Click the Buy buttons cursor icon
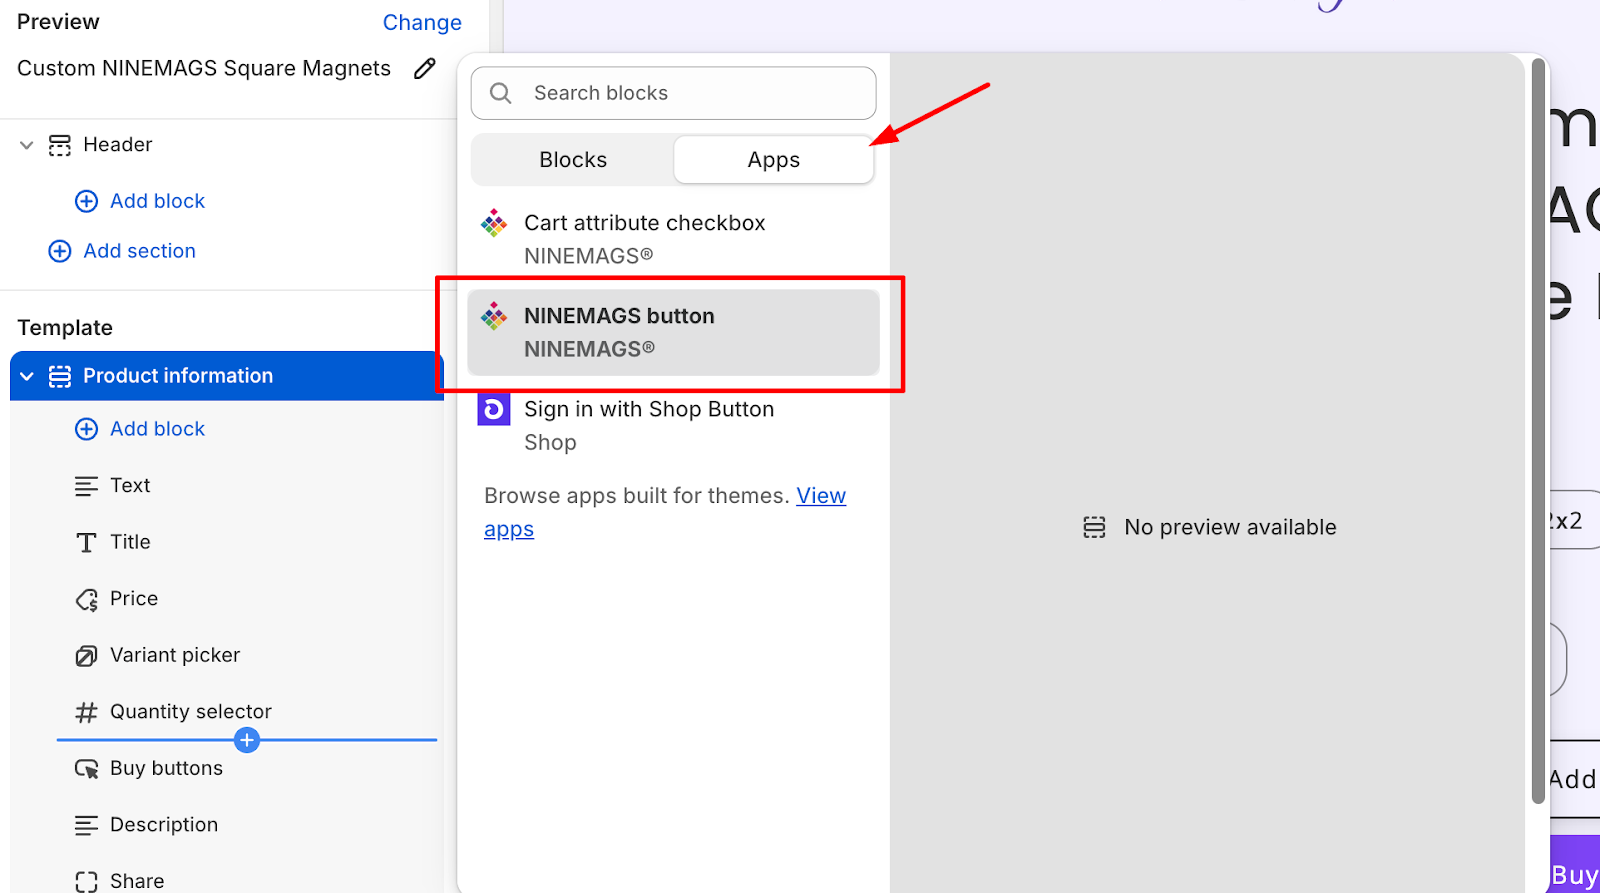Screen dimensions: 1600x893 (x=87, y=769)
